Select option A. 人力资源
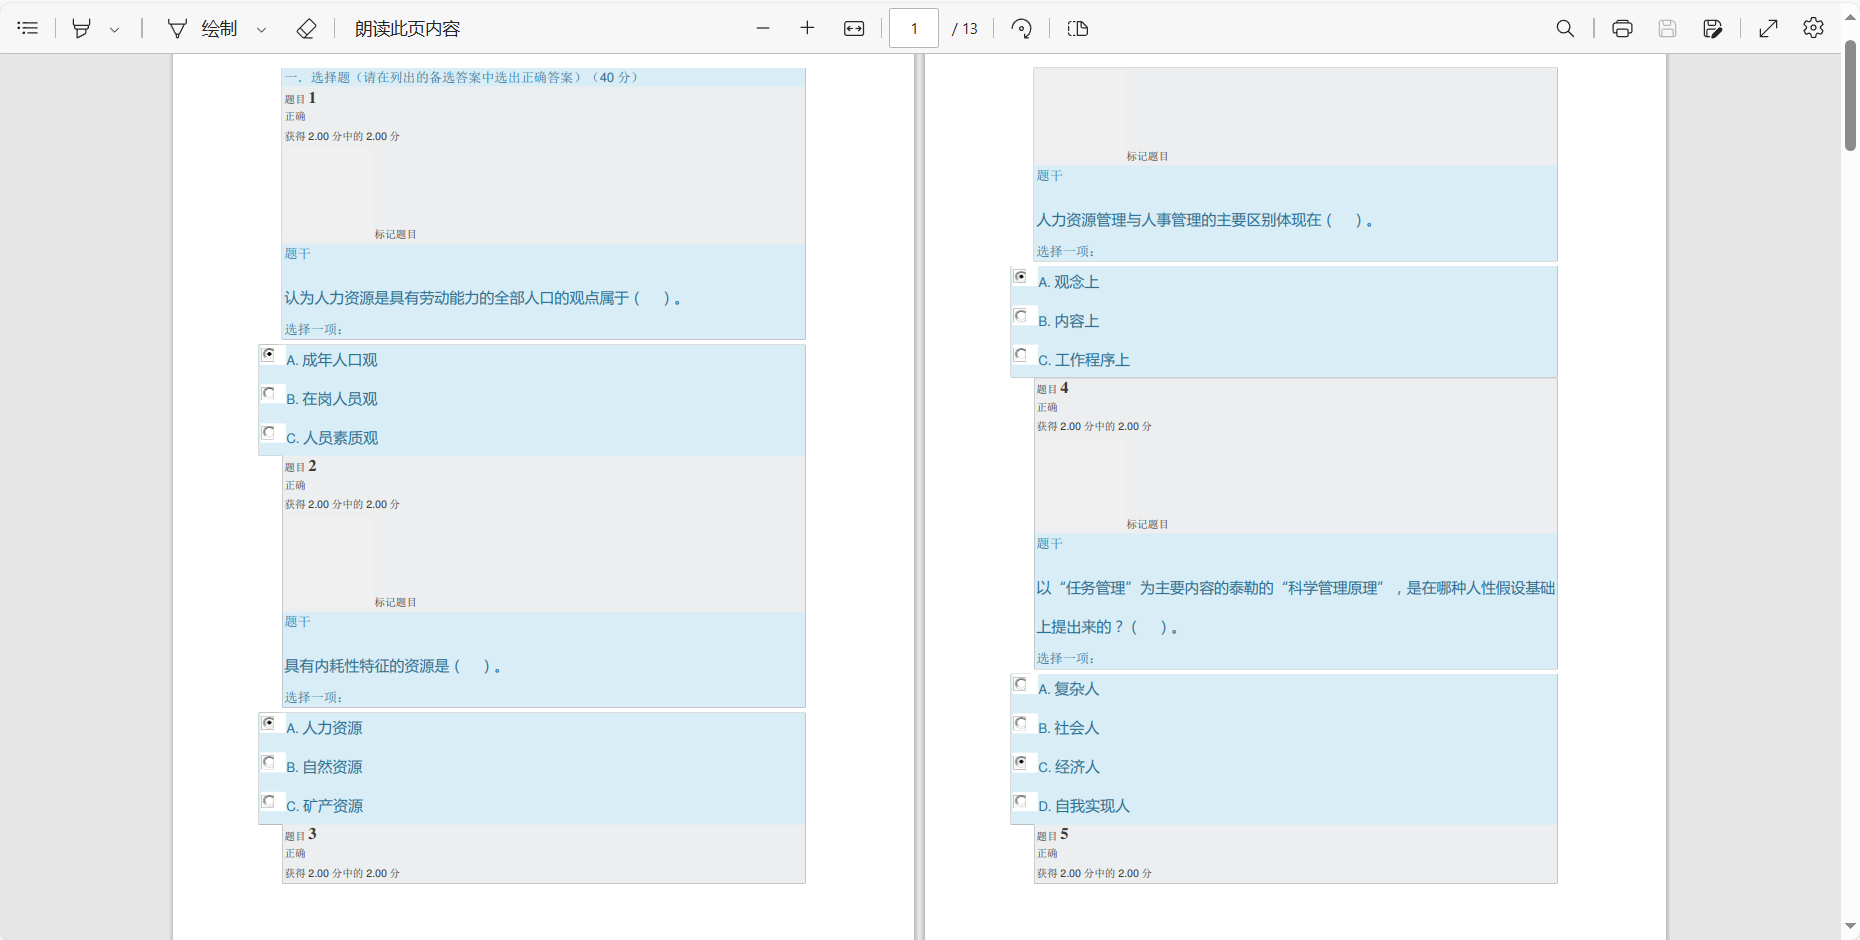This screenshot has width=1860, height=940. click(269, 722)
